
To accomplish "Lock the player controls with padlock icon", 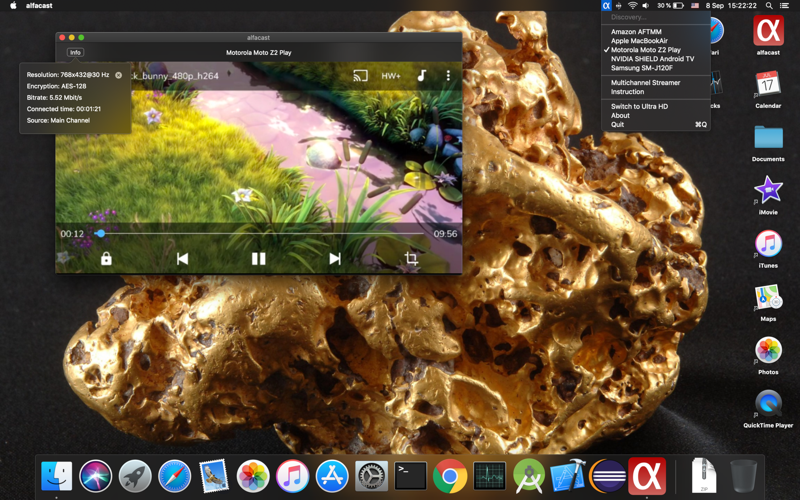I will coord(106,258).
